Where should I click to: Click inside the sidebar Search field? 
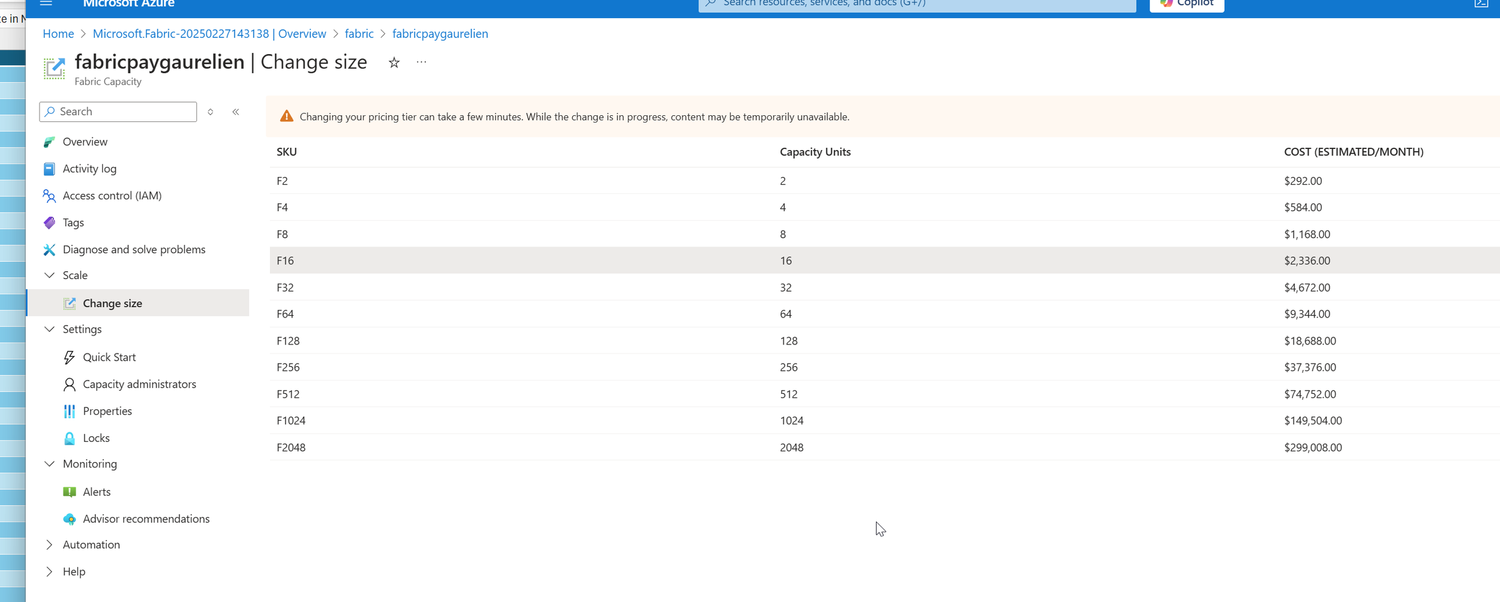[117, 111]
